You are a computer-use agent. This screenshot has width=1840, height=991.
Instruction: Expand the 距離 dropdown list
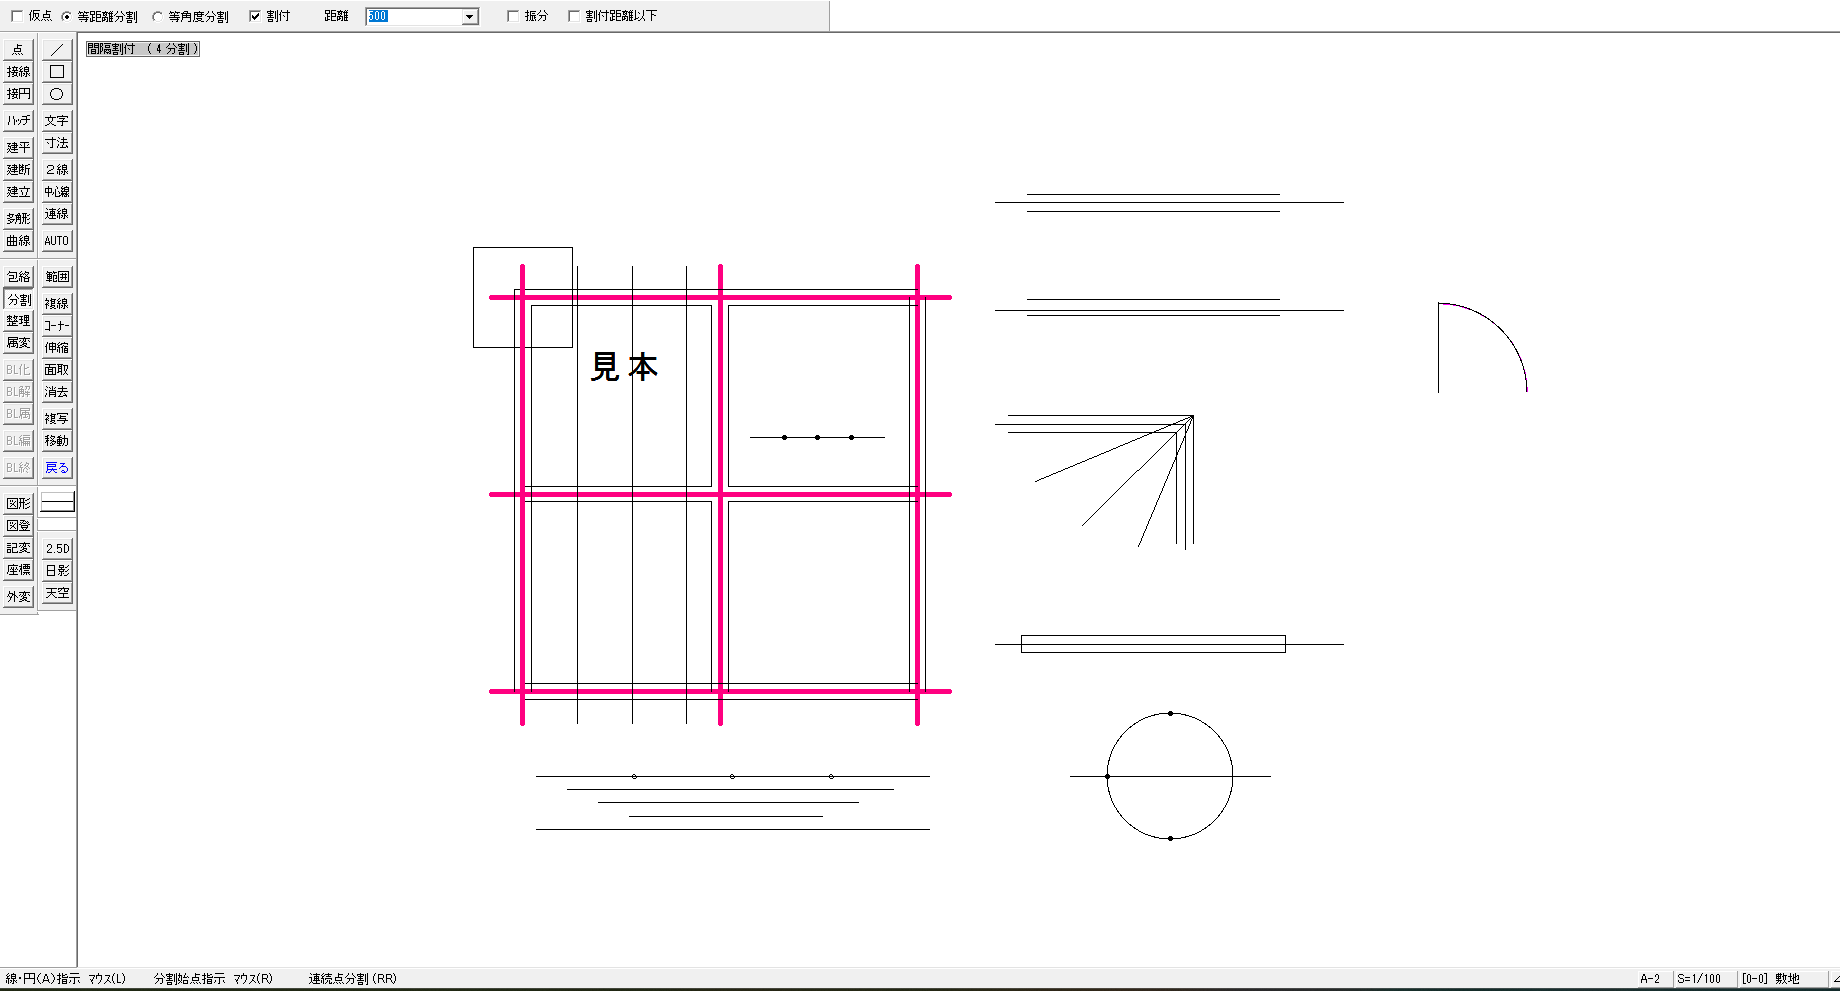point(470,16)
